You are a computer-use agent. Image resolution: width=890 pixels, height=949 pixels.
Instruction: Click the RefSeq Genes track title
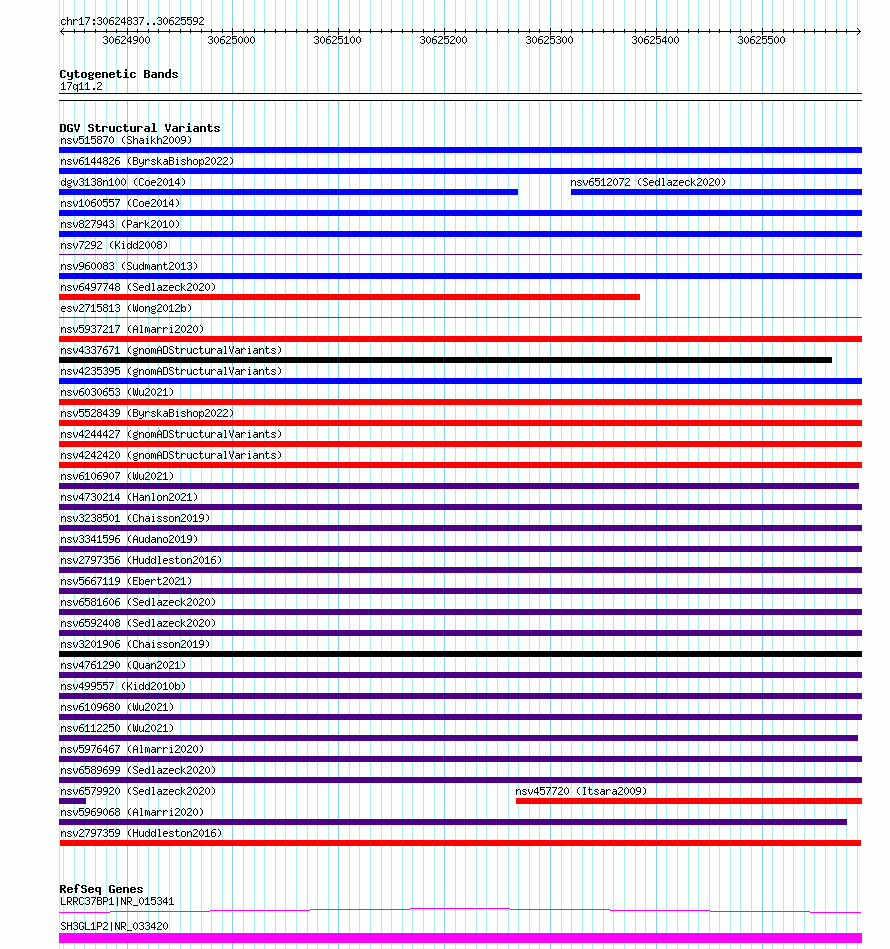point(101,888)
